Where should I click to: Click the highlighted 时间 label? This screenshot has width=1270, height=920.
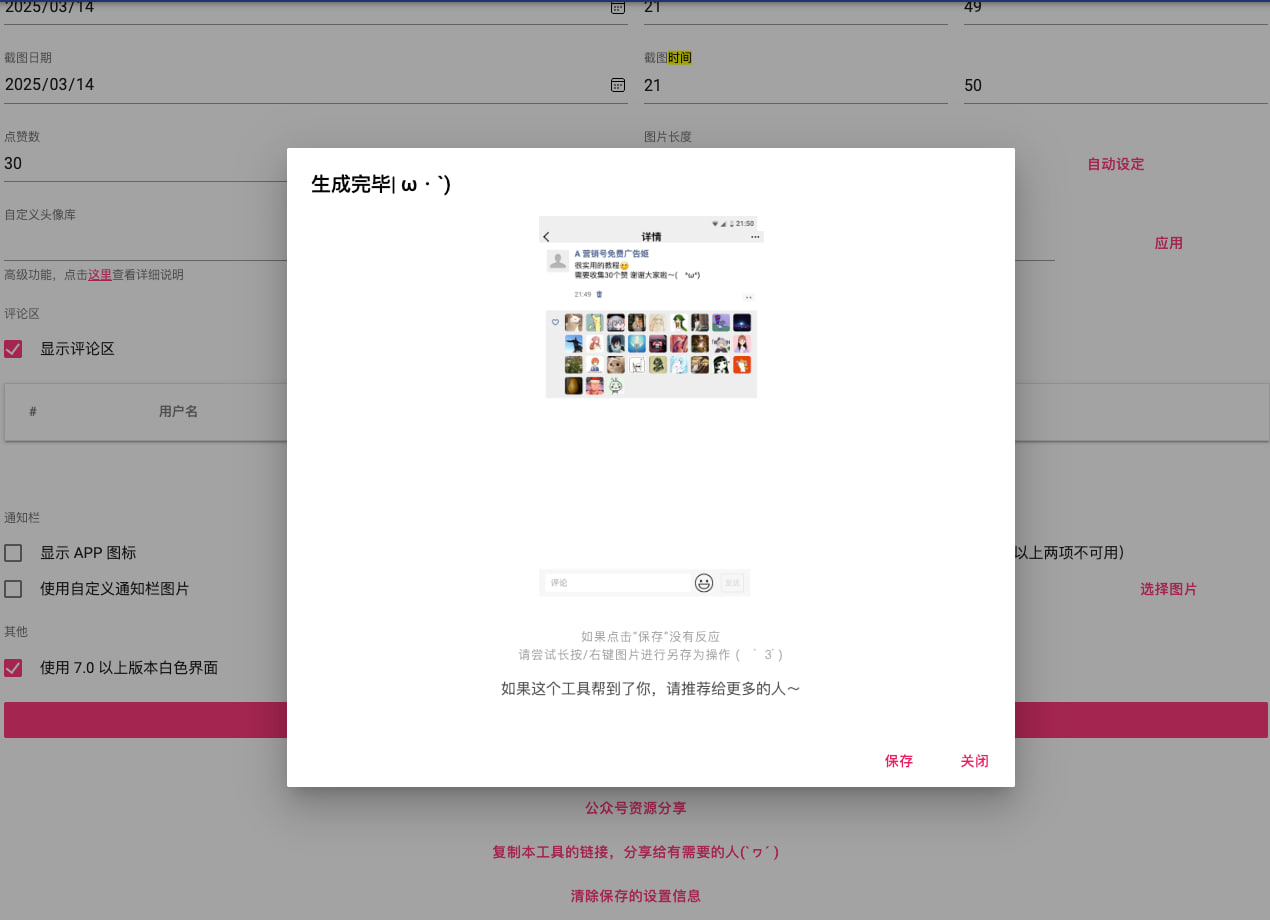click(680, 58)
